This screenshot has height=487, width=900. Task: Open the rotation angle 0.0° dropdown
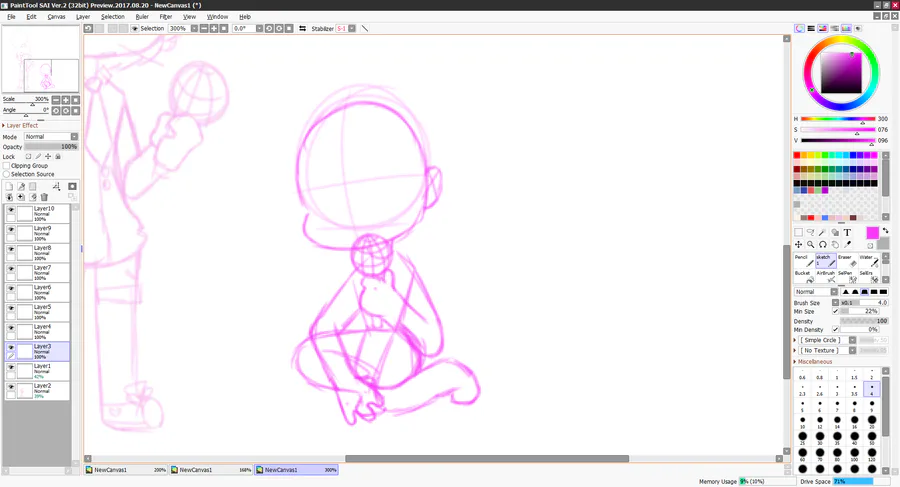click(259, 28)
